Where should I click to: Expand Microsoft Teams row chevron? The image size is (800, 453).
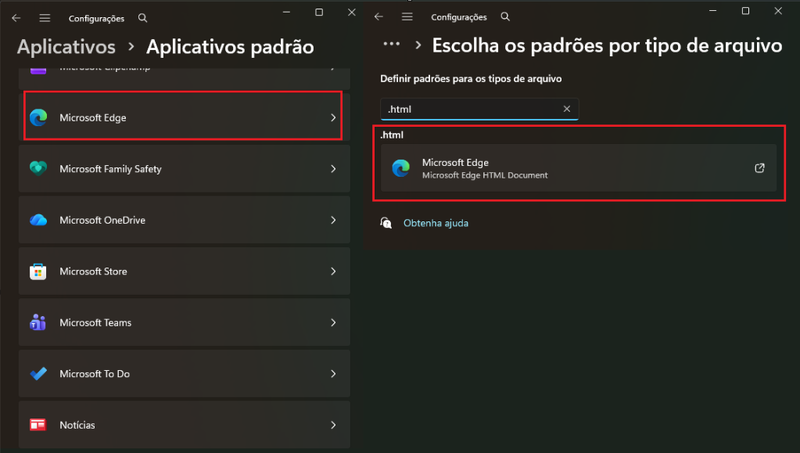pos(333,322)
